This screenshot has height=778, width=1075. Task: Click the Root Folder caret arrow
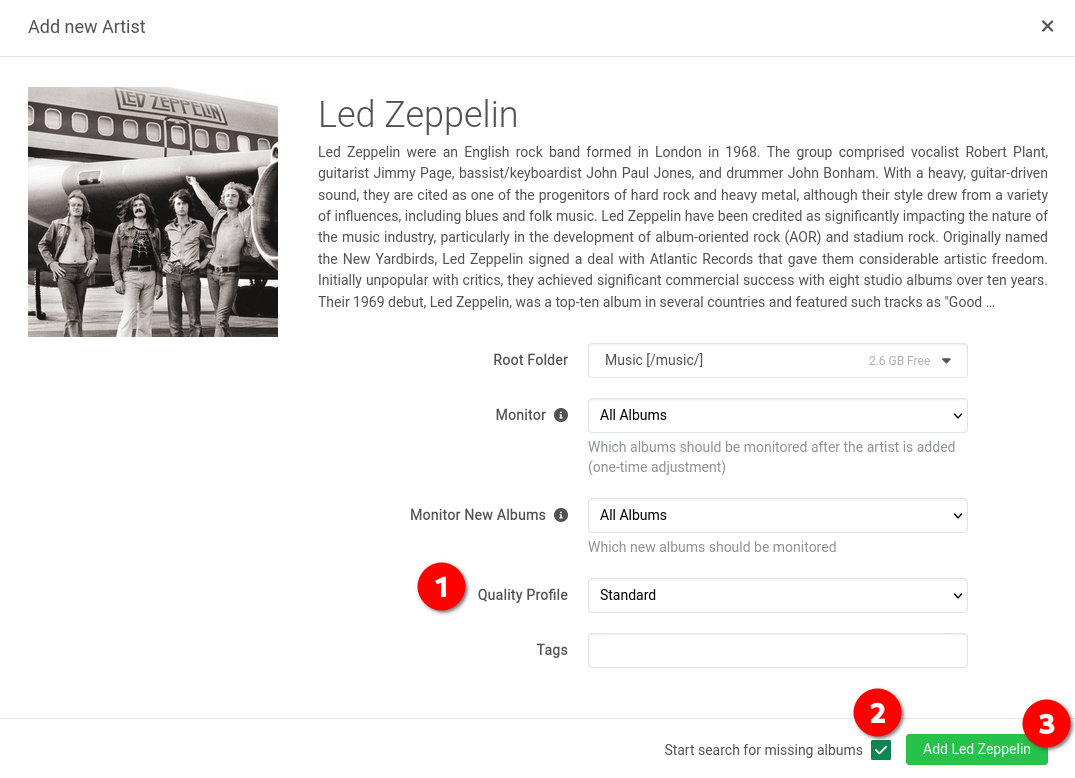(946, 361)
